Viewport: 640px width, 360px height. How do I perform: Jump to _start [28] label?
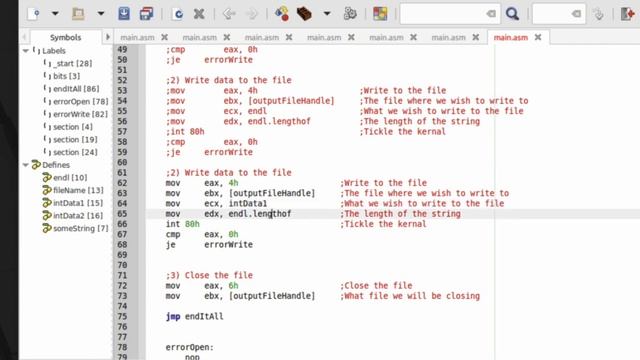pos(72,64)
